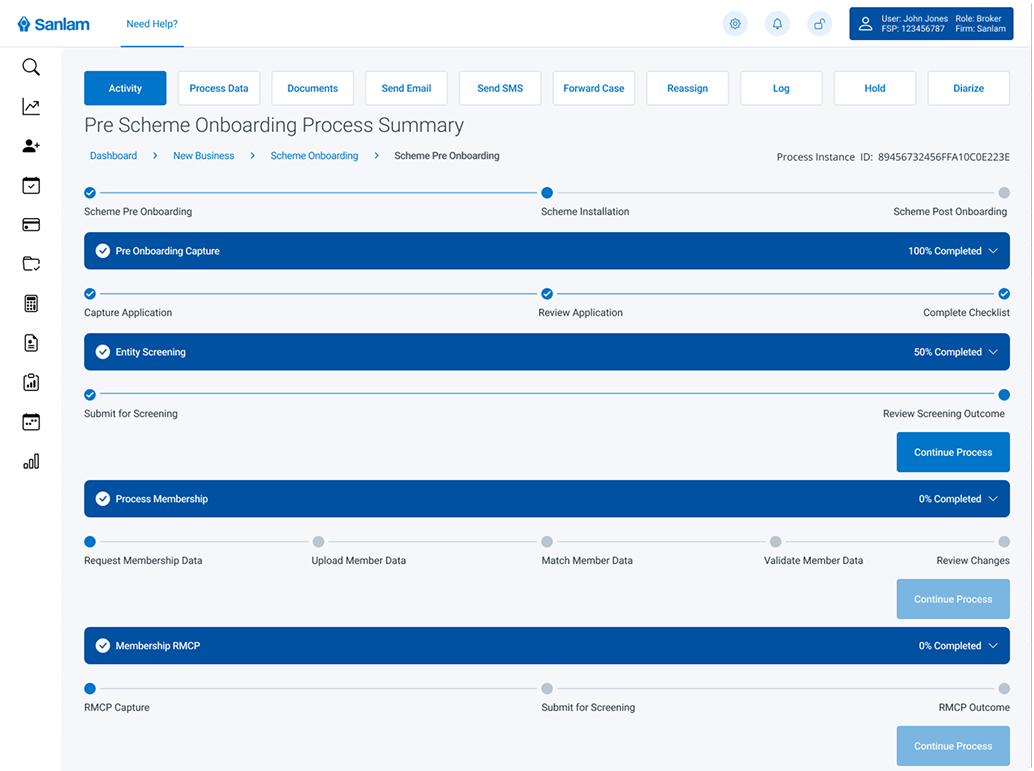
Task: Click the Pre Onboarding Capture check circle
Action: [102, 251]
